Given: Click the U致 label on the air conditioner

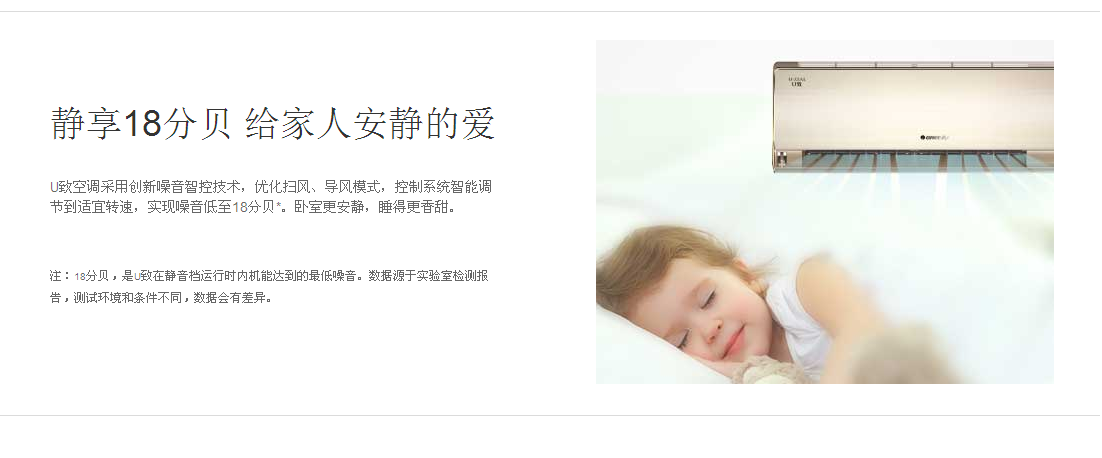Looking at the screenshot, I should tap(796, 82).
